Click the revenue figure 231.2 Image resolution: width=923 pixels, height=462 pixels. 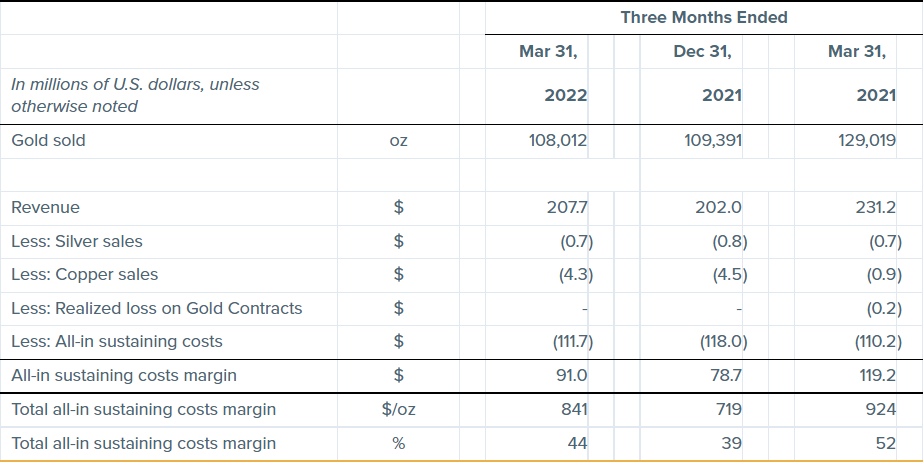coord(874,208)
